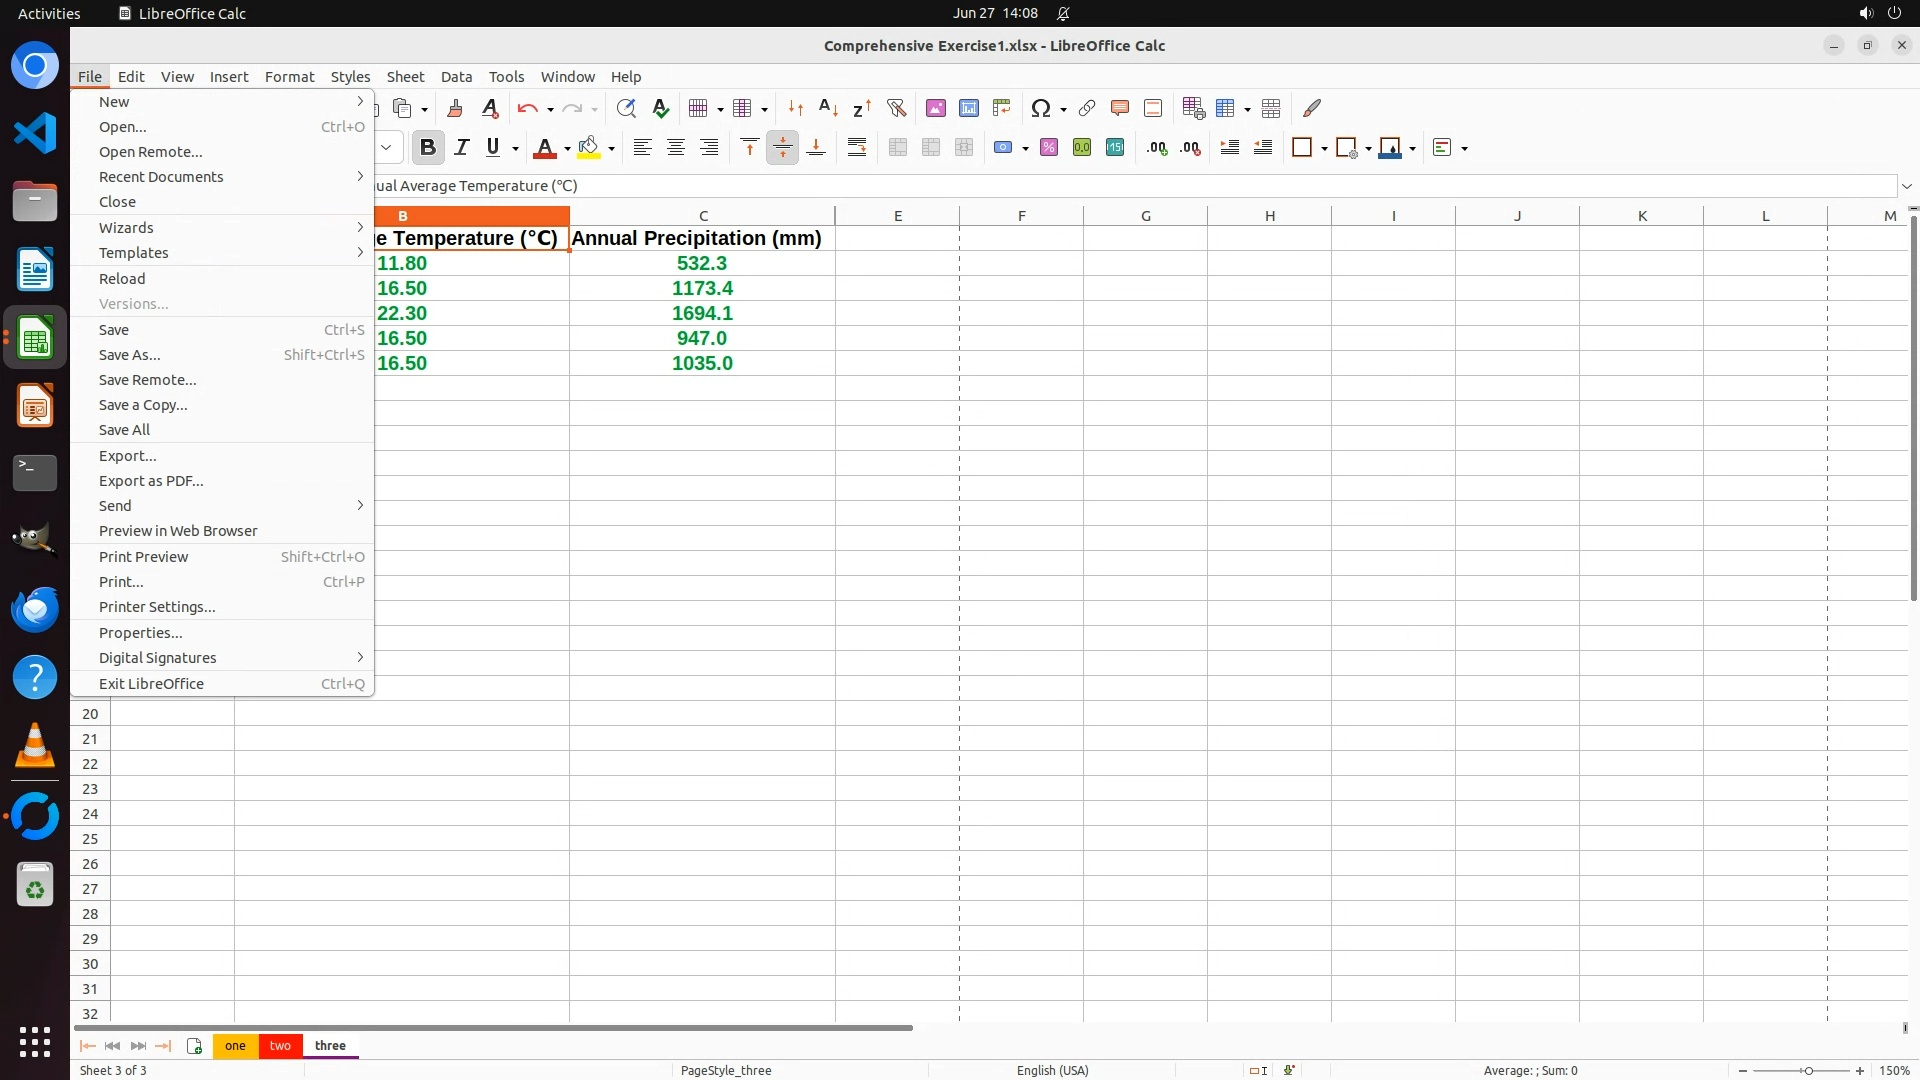Click the Clone Formatting paintbrush icon
The image size is (1920, 1080).
(x=455, y=108)
